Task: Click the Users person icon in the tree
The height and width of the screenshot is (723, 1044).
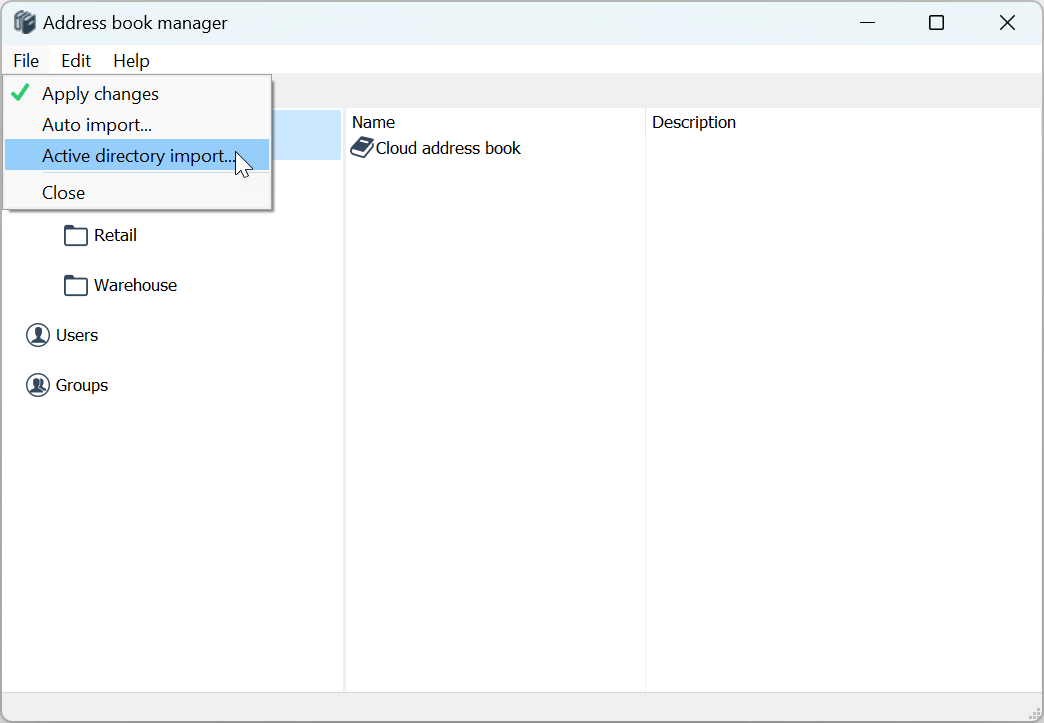Action: click(x=38, y=335)
